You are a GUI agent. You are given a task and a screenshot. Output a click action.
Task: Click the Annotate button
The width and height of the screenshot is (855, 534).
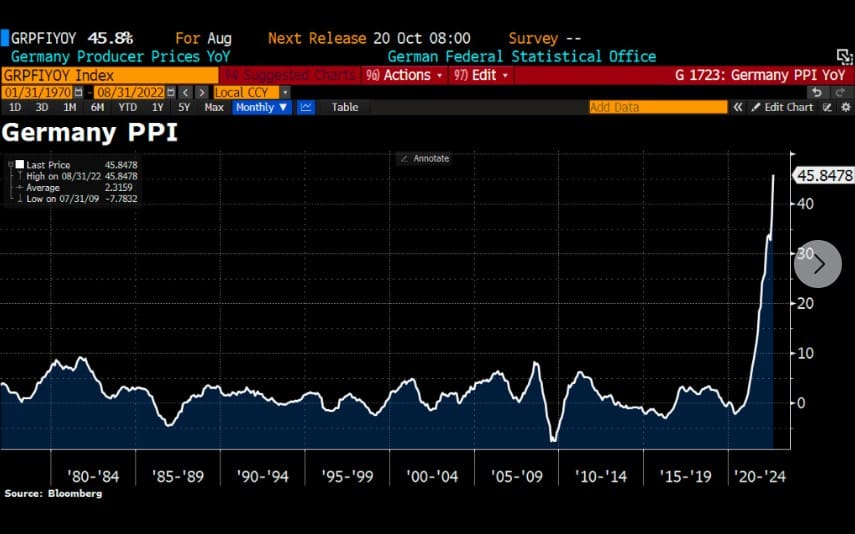425,158
